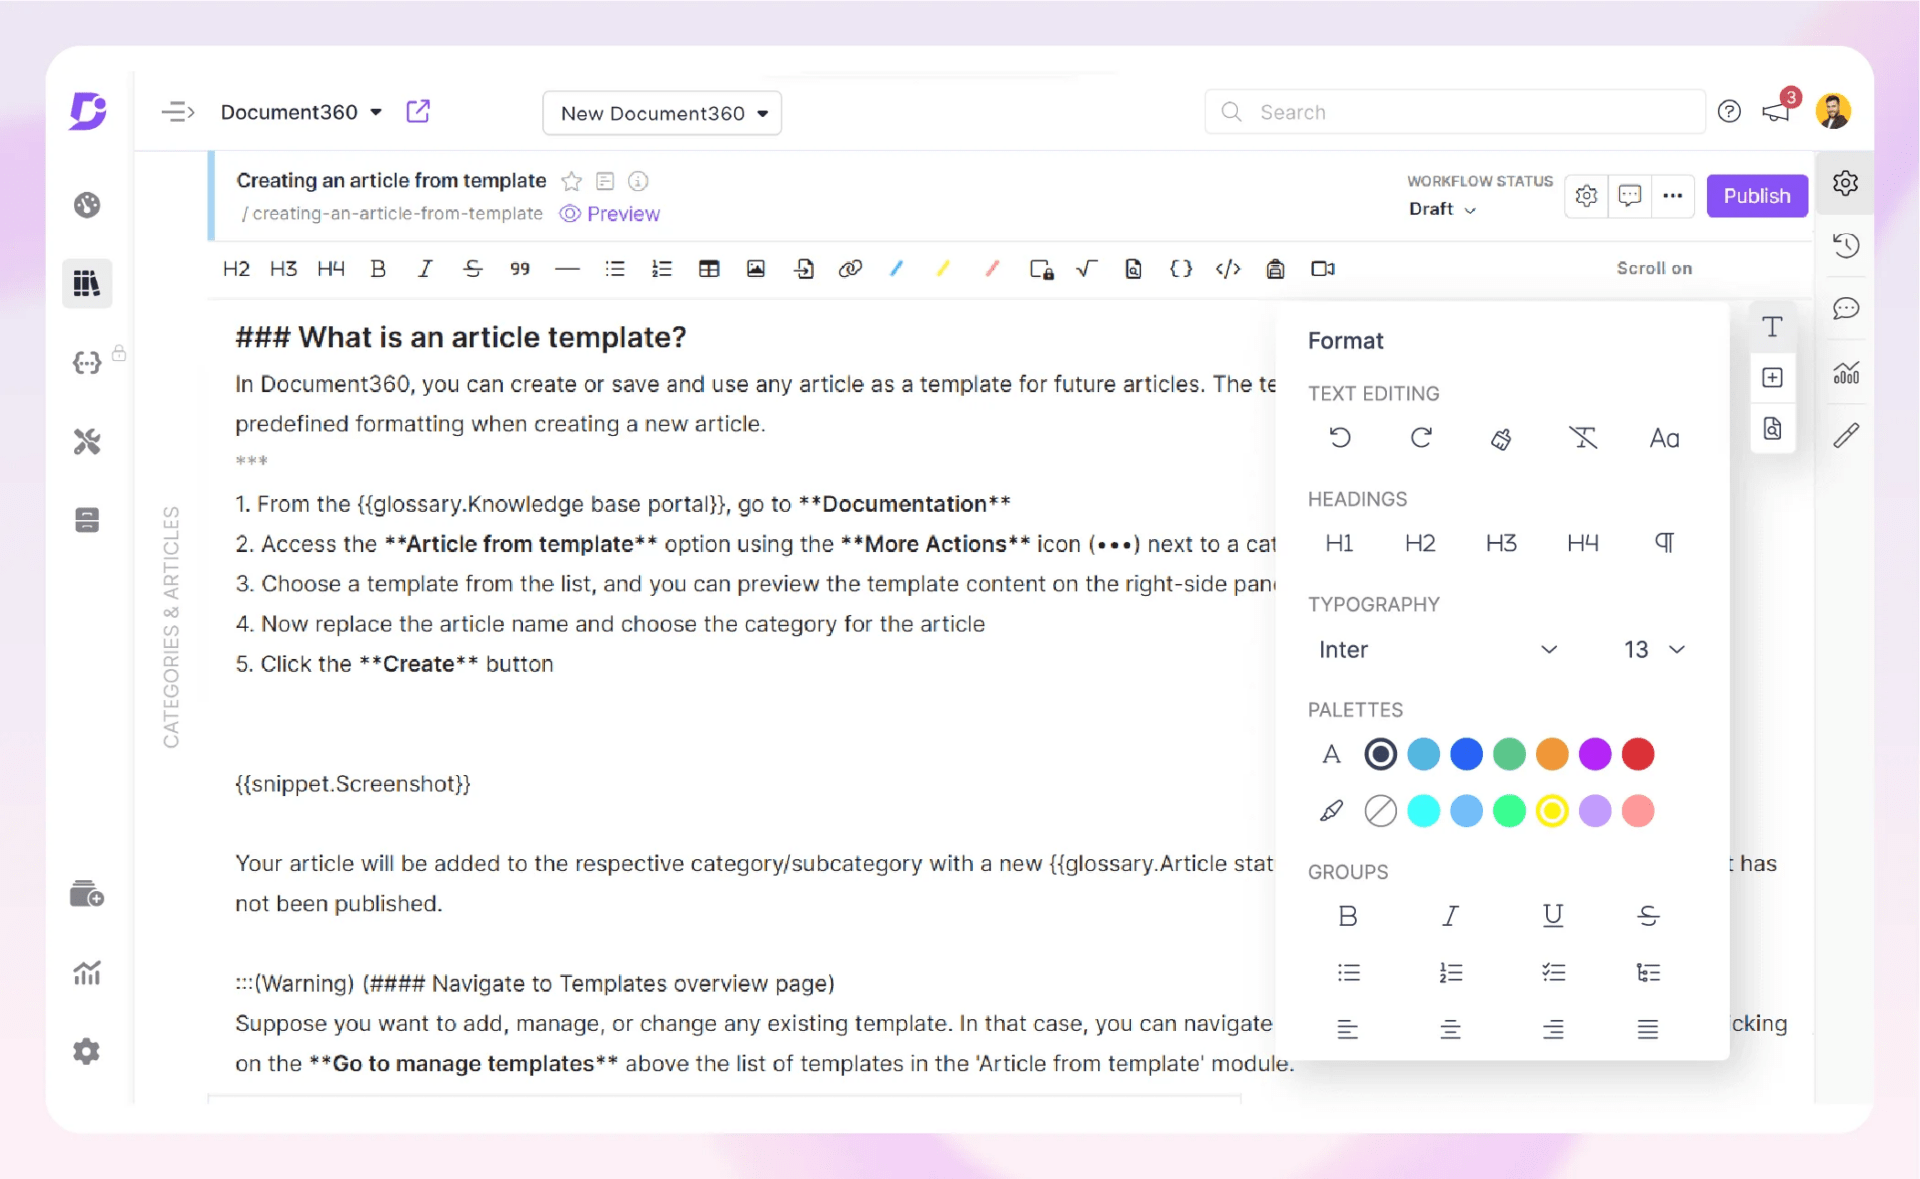The width and height of the screenshot is (1920, 1179).
Task: Open the More Actions ellipsis menu
Action: pyautogui.click(x=1672, y=196)
